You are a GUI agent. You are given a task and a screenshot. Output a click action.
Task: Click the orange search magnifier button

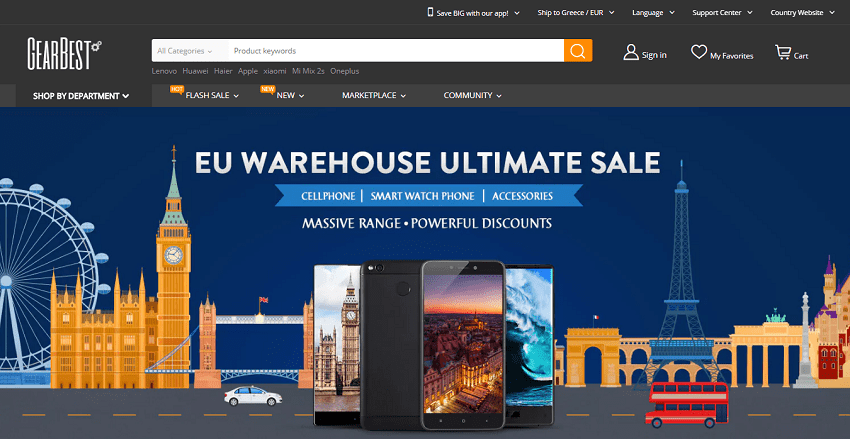tap(578, 50)
